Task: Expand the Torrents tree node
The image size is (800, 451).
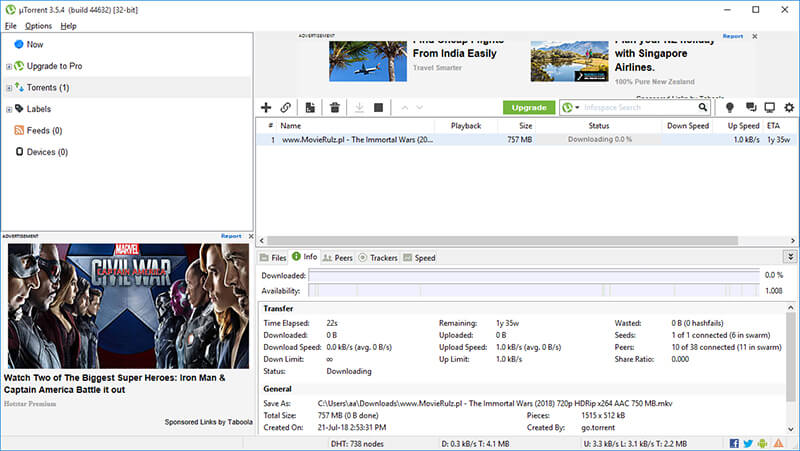Action: pos(9,88)
